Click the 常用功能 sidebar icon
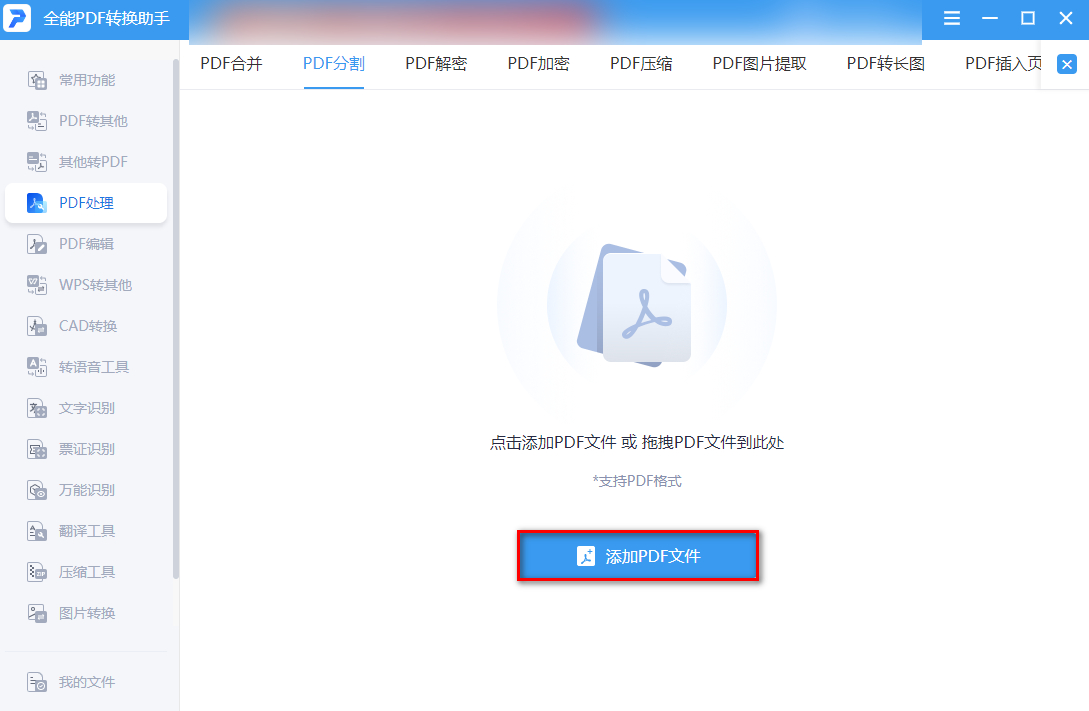Viewport: 1089px width, 711px height. point(37,80)
